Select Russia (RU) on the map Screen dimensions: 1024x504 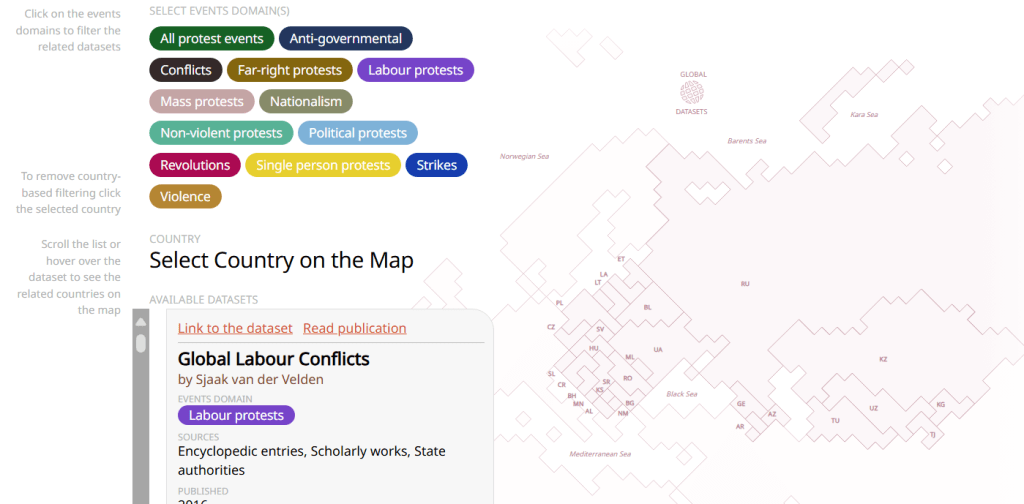tap(745, 284)
